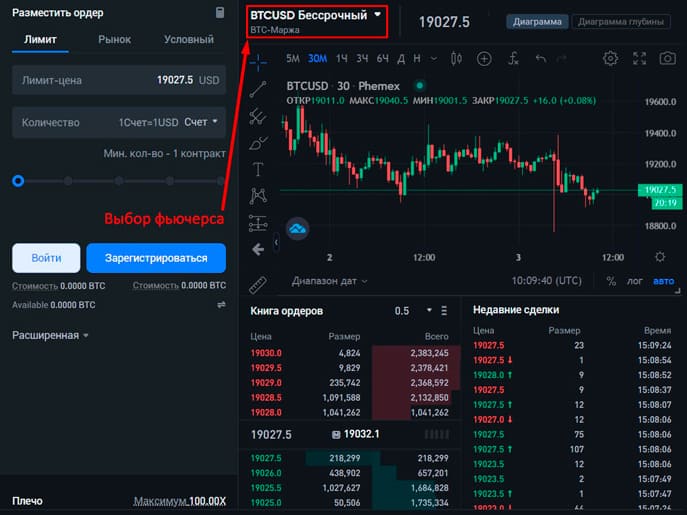Open Диапазон дат date range dropdown
The height and width of the screenshot is (515, 687).
point(329,281)
